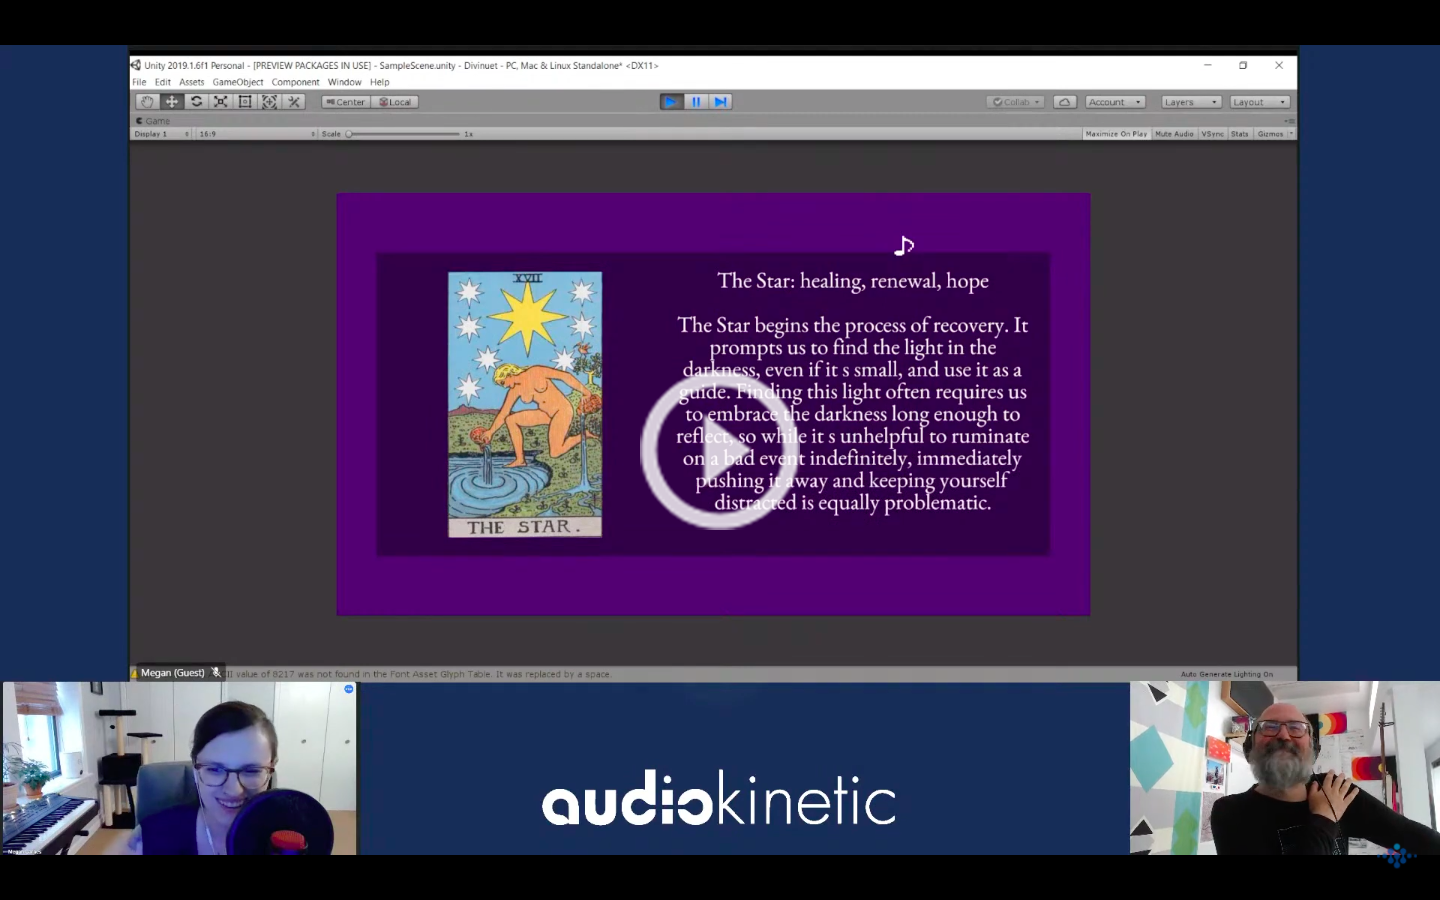Click the warning icon in Unity status bar

[134, 674]
